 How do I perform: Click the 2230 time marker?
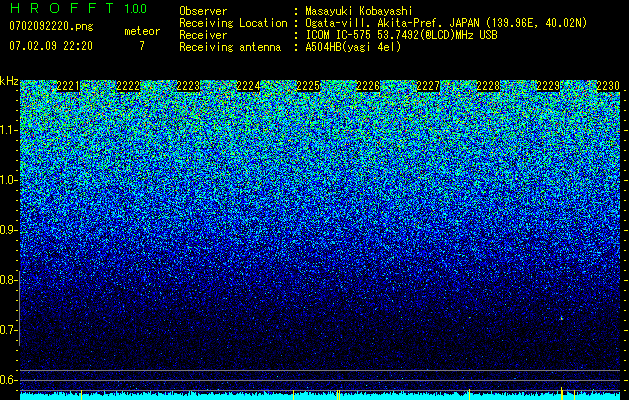[x=608, y=86]
